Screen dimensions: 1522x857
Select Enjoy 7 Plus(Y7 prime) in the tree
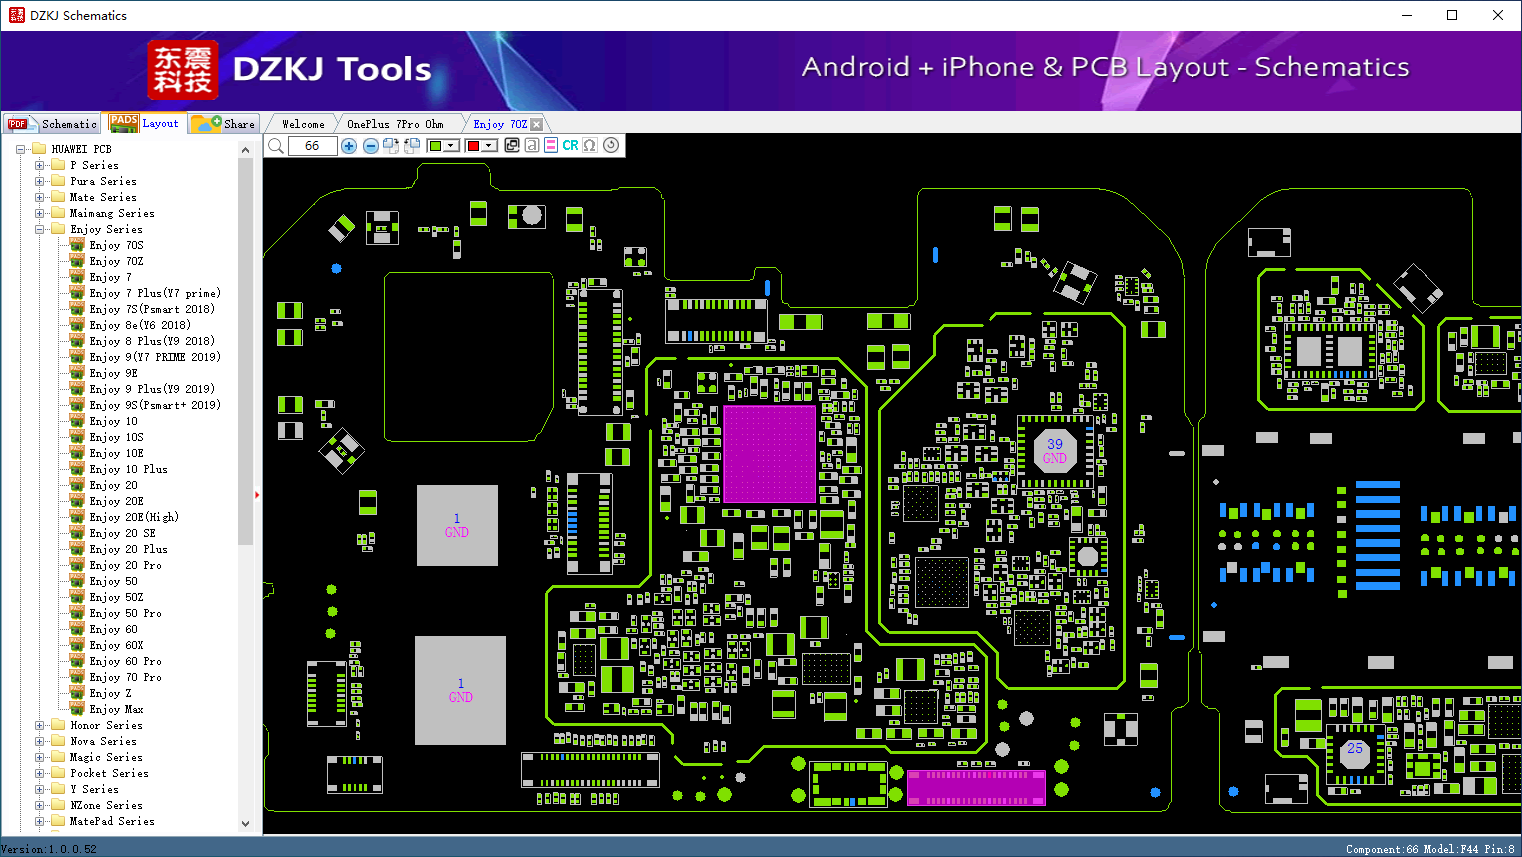pyautogui.click(x=155, y=293)
